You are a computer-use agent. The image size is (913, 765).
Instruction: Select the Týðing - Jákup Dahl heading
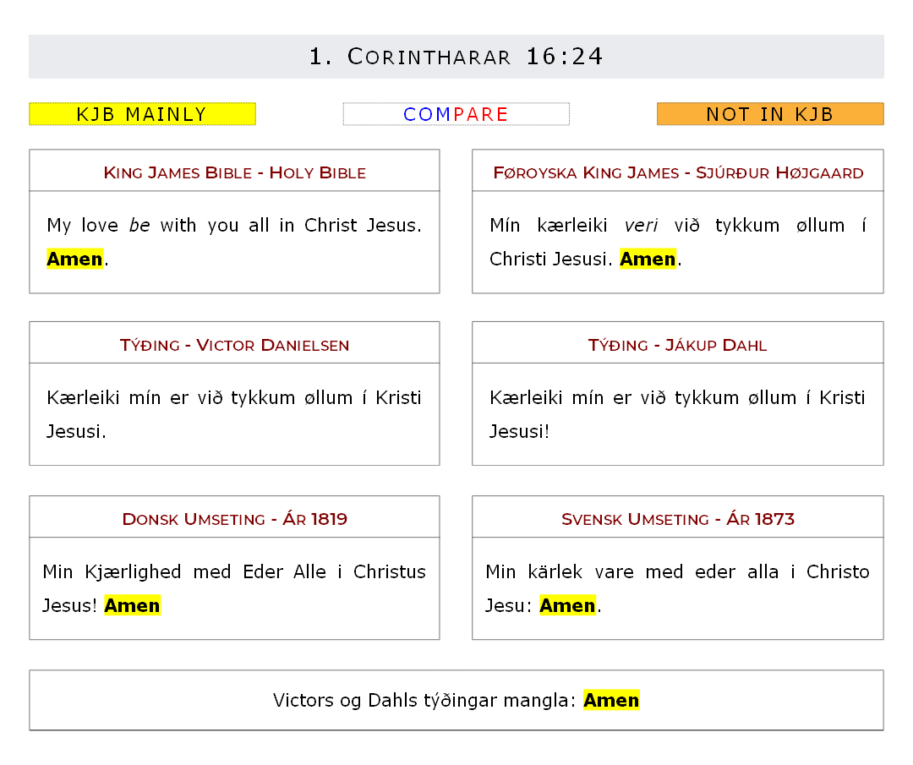coord(678,345)
